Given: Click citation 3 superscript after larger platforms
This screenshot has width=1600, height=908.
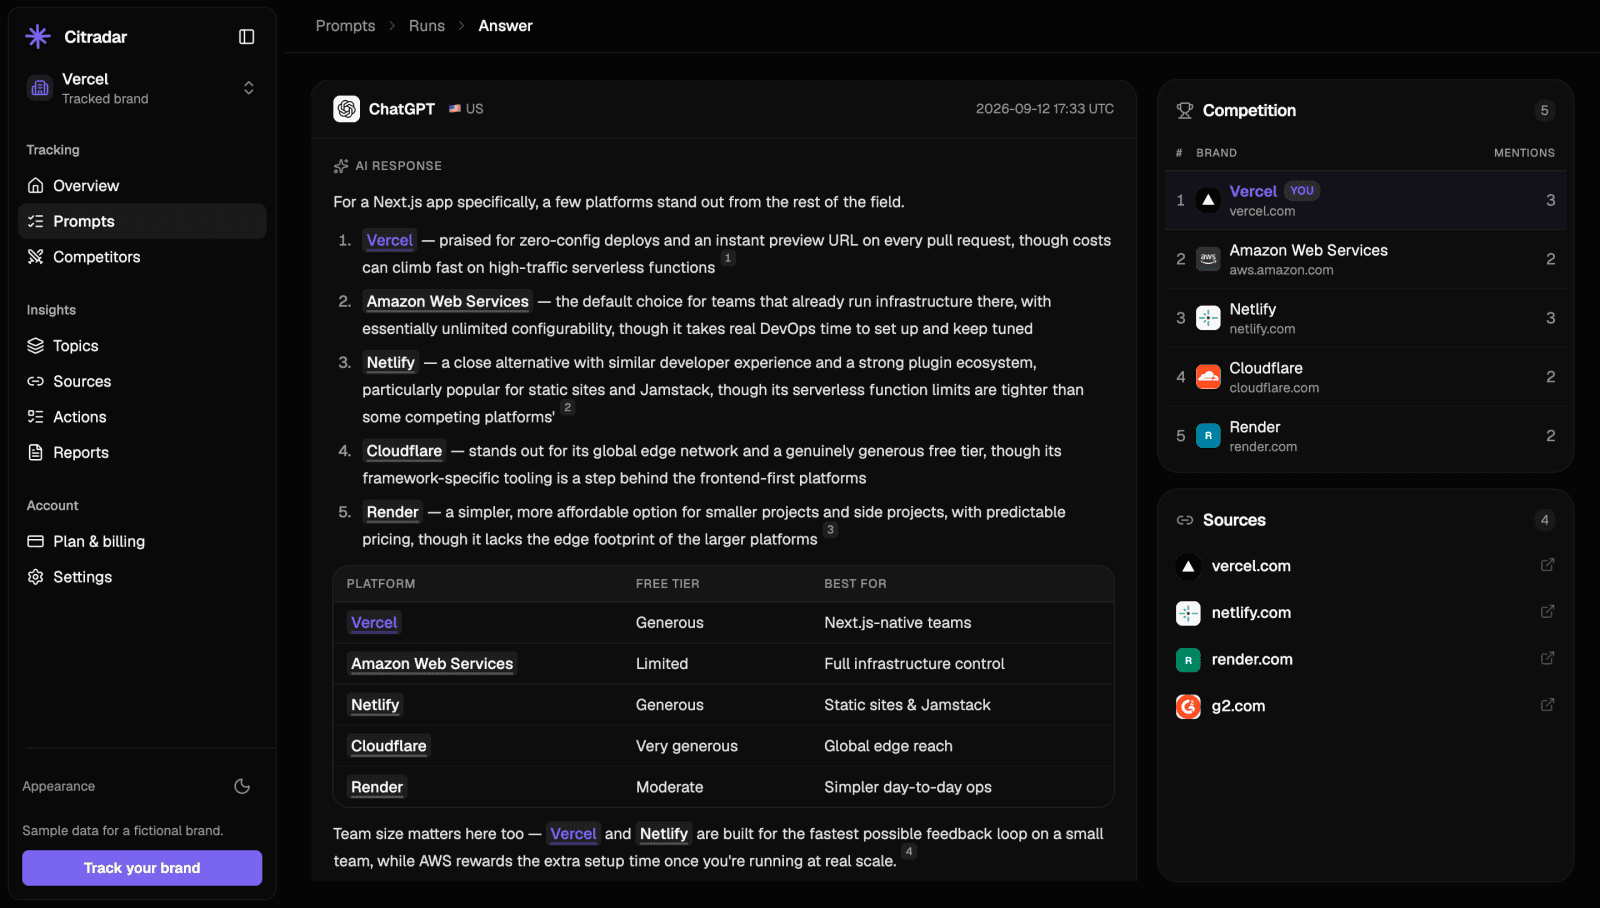Looking at the screenshot, I should (x=830, y=530).
